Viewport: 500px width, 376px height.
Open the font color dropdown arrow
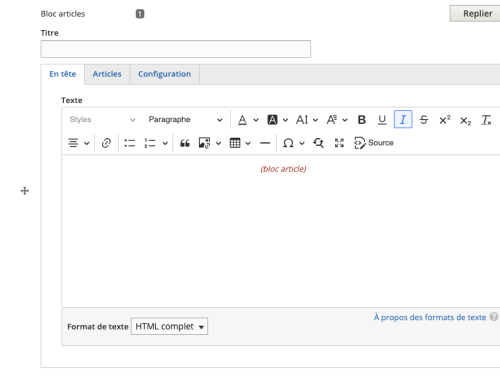tap(256, 120)
